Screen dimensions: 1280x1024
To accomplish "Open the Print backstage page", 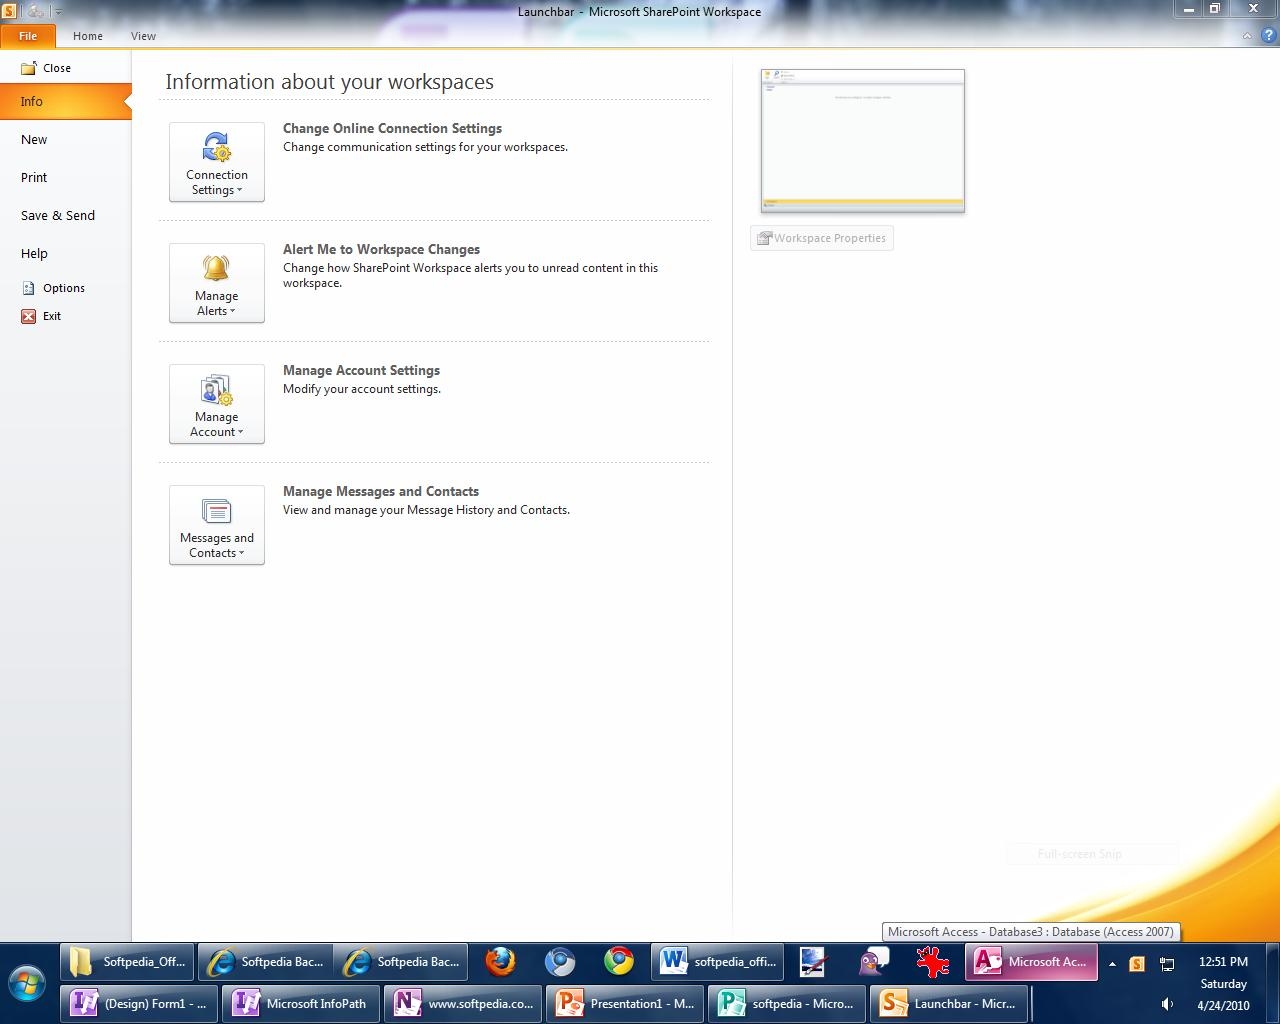I will point(34,178).
